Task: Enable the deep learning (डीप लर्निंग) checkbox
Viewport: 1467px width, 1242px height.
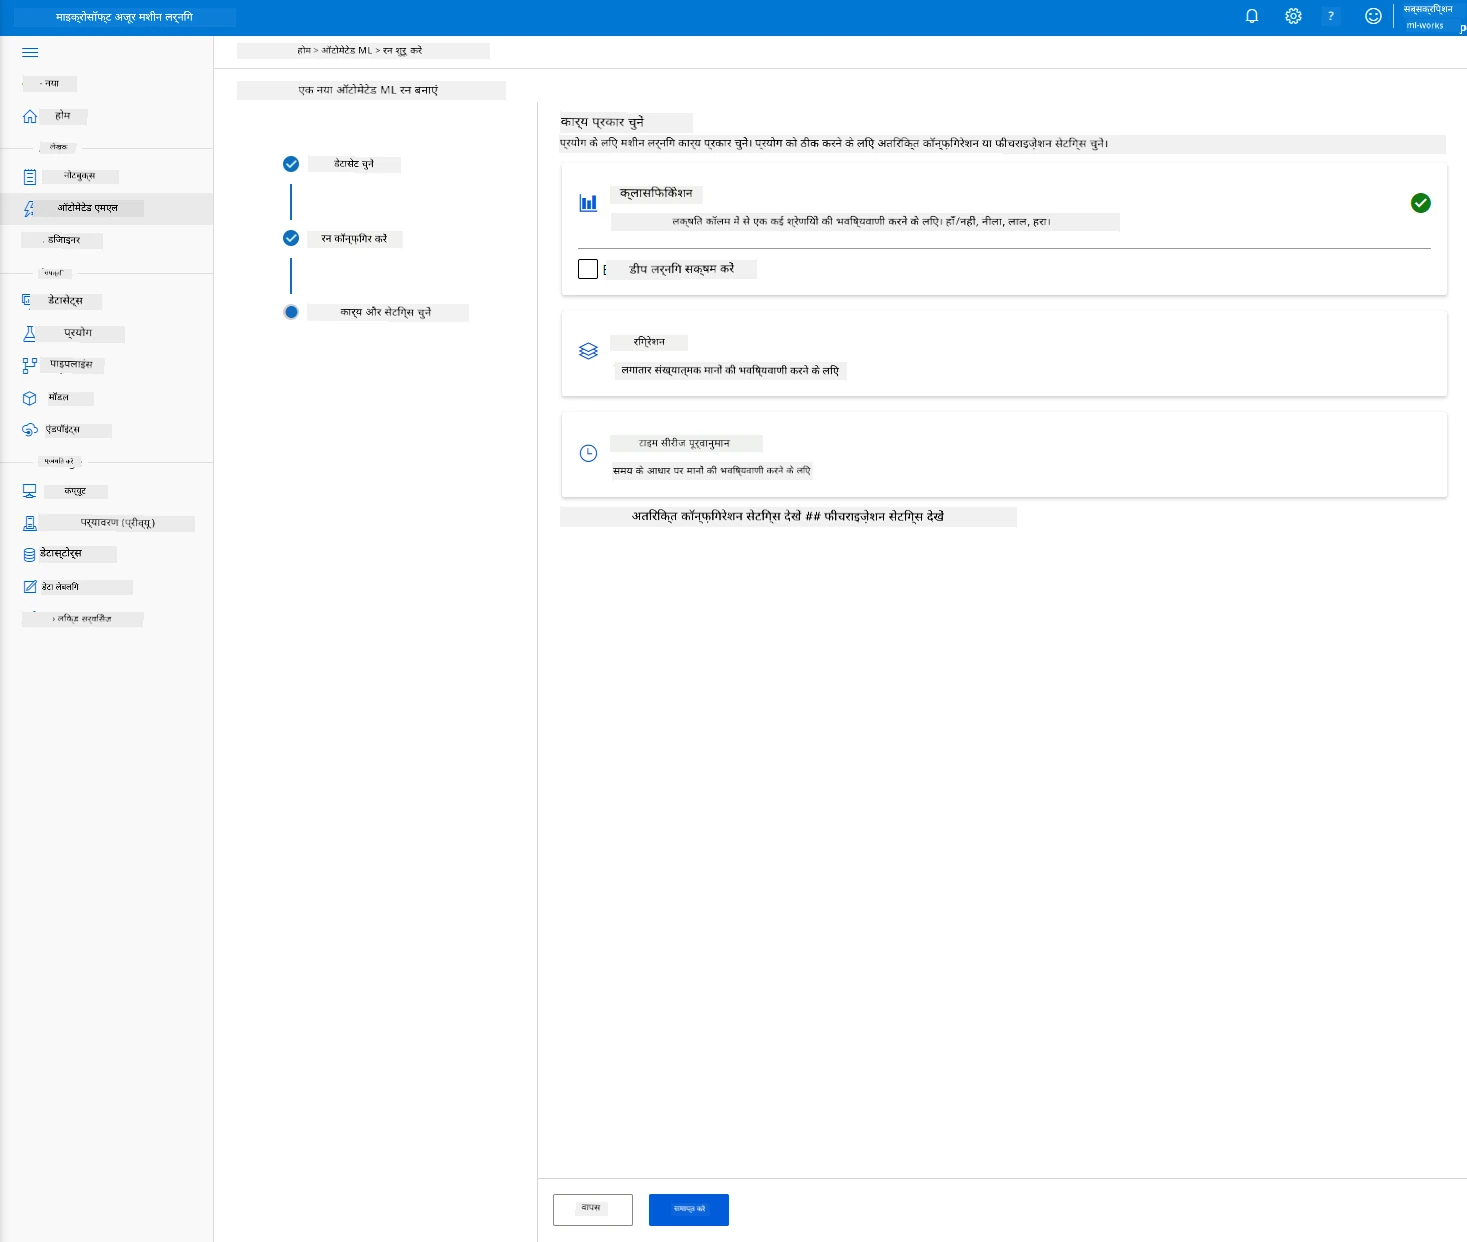Action: (588, 269)
